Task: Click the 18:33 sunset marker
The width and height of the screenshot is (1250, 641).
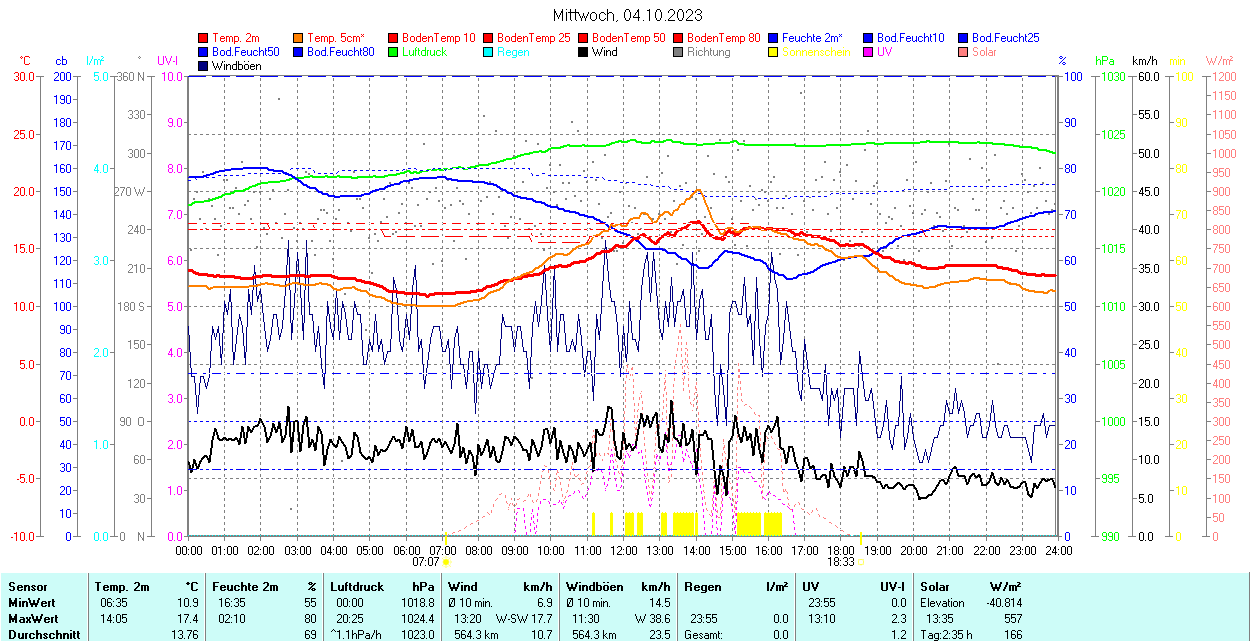Action: point(841,562)
